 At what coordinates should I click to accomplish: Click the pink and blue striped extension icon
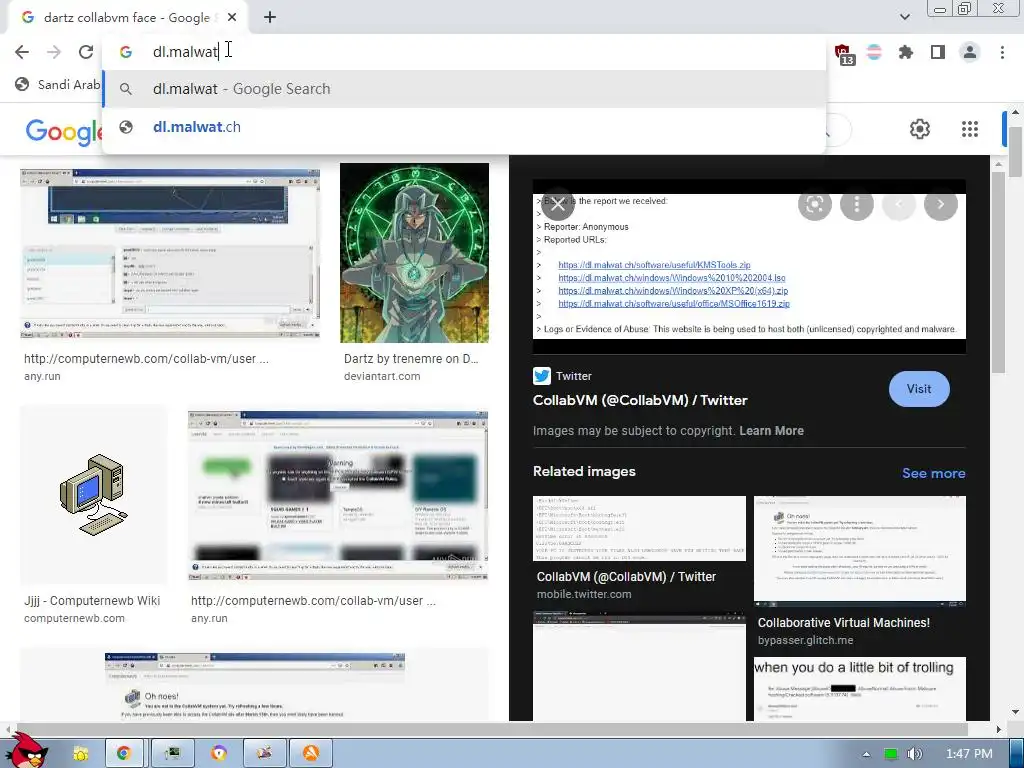tap(874, 52)
